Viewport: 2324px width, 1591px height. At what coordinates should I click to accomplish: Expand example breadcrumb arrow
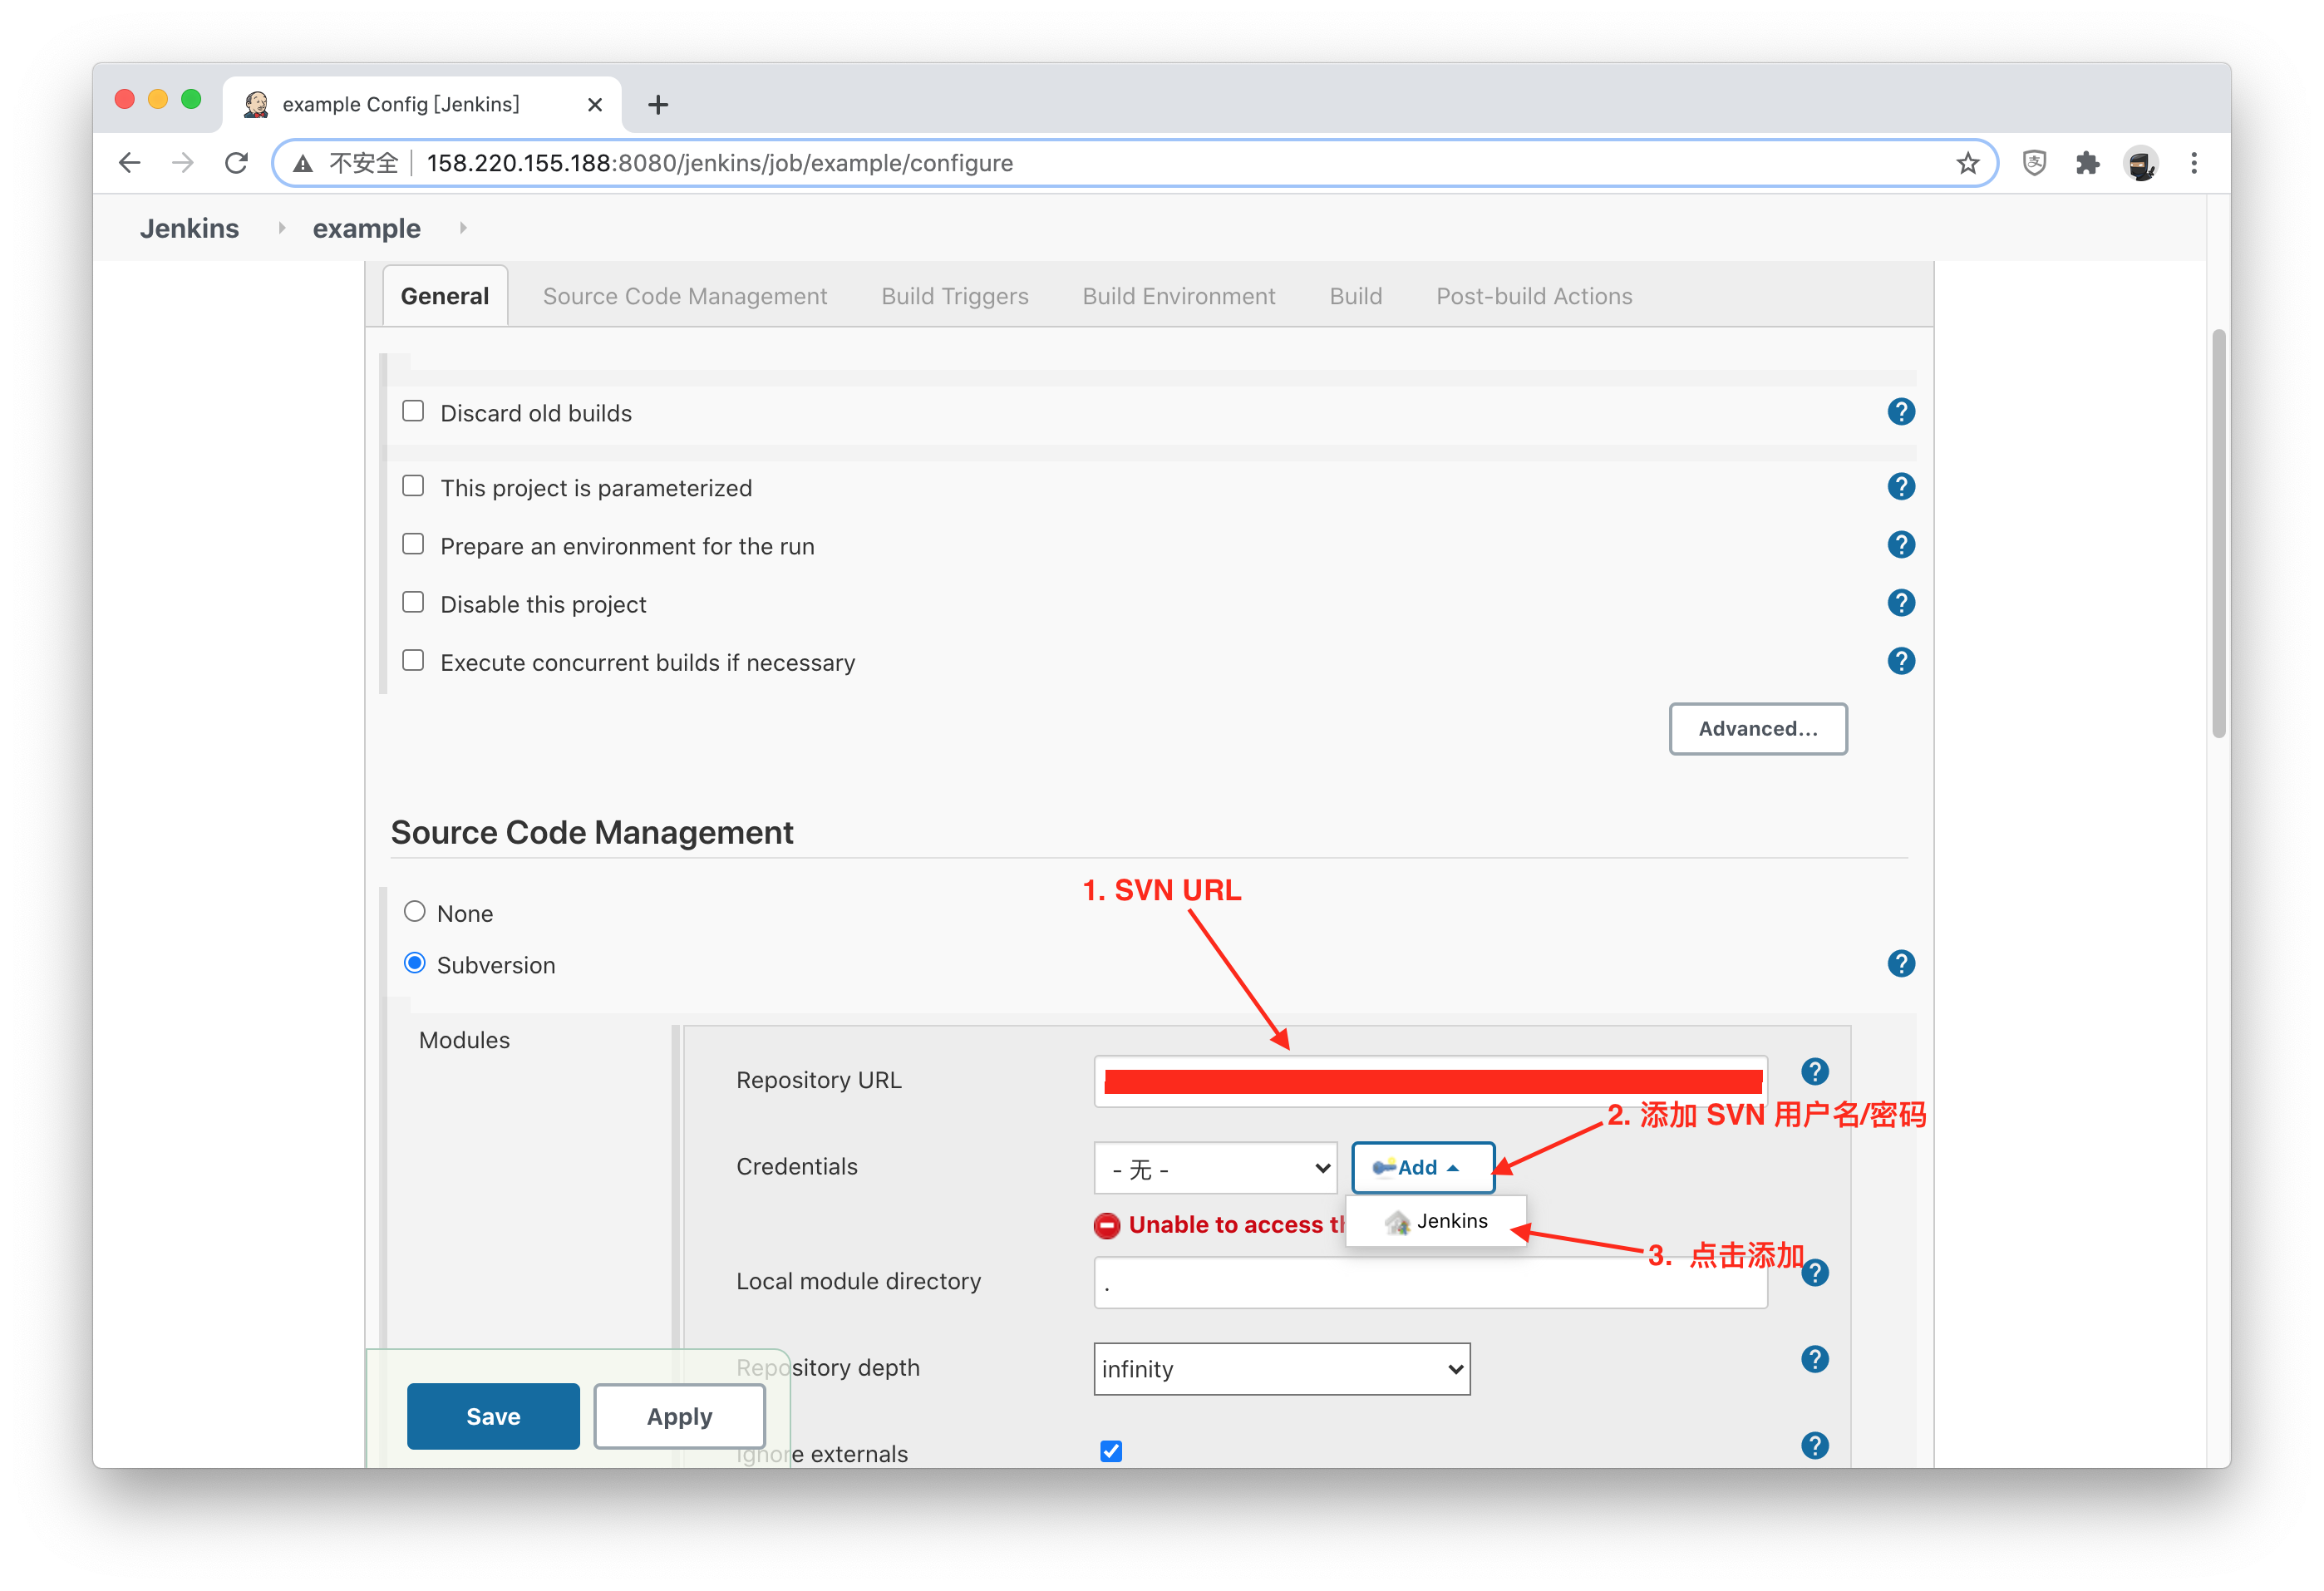point(462,228)
